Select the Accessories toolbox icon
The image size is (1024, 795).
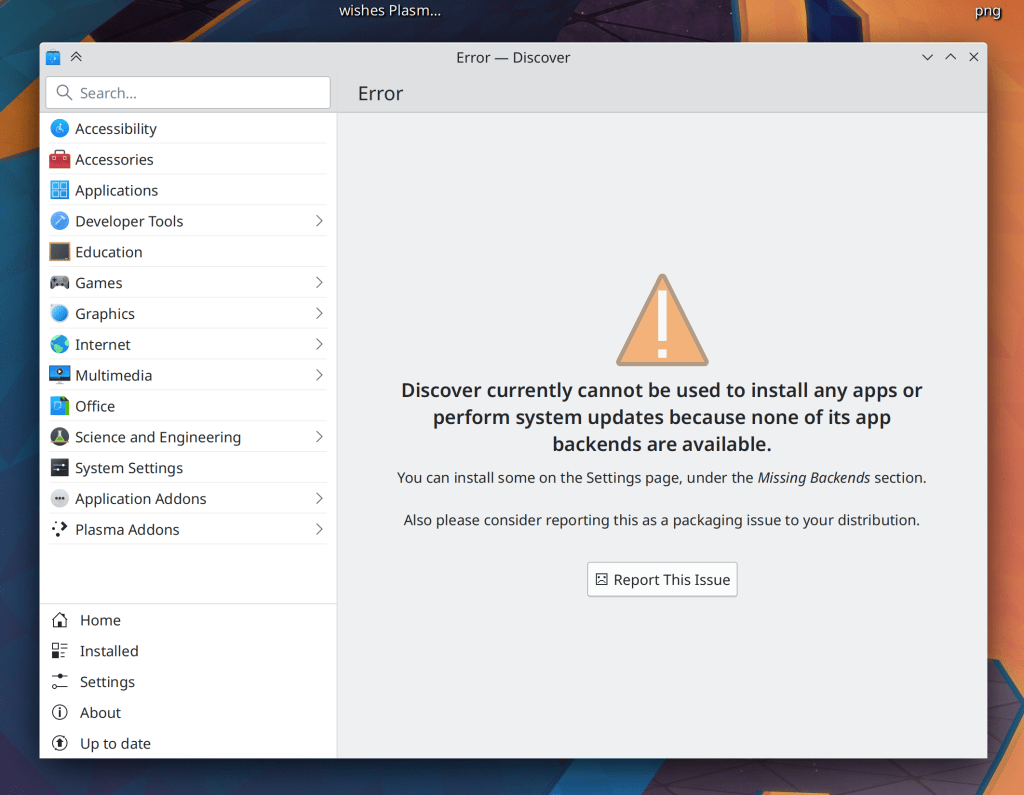[x=60, y=160]
